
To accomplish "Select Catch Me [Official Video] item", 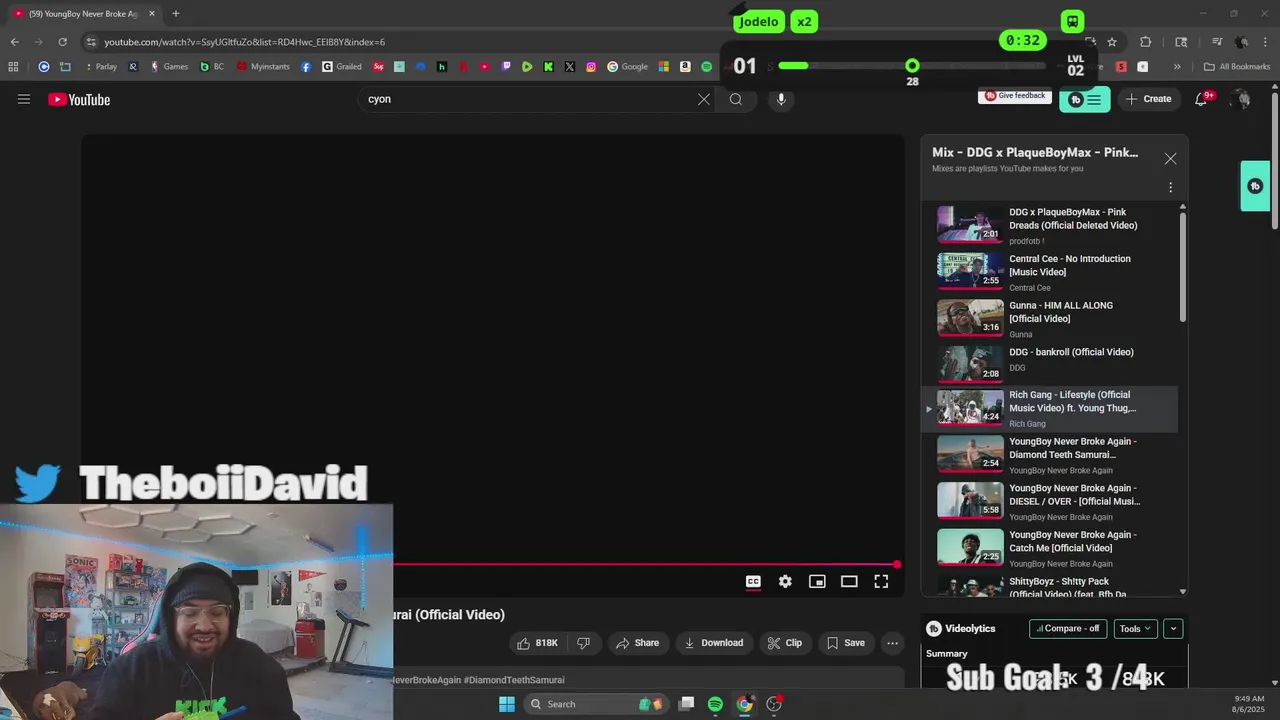I will [x=1049, y=548].
